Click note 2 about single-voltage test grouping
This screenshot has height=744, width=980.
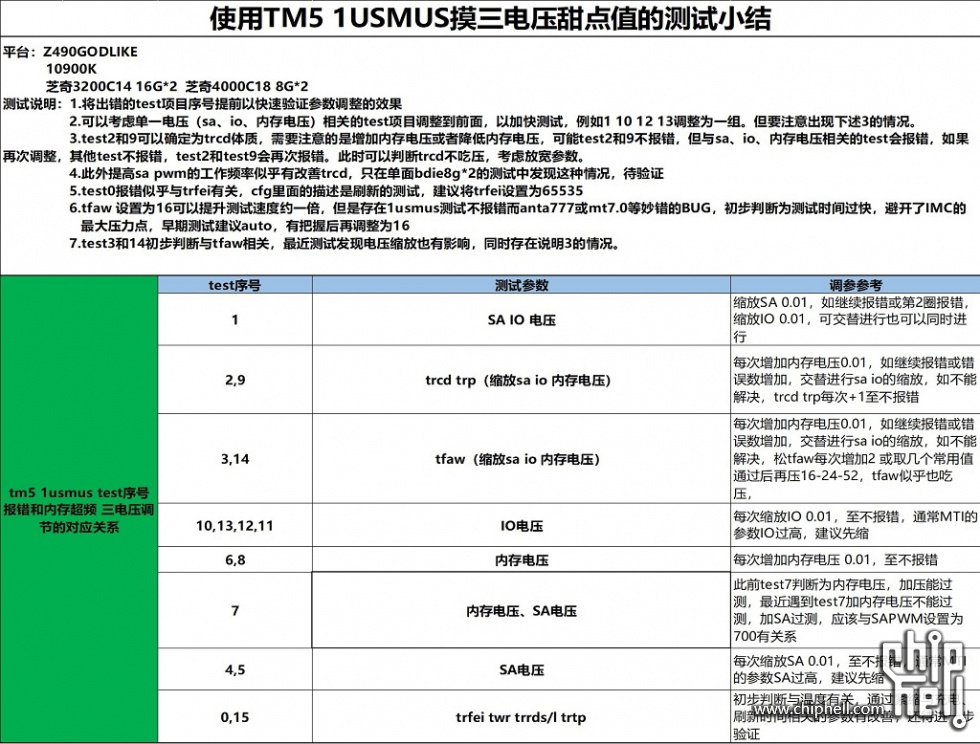[x=493, y=121]
